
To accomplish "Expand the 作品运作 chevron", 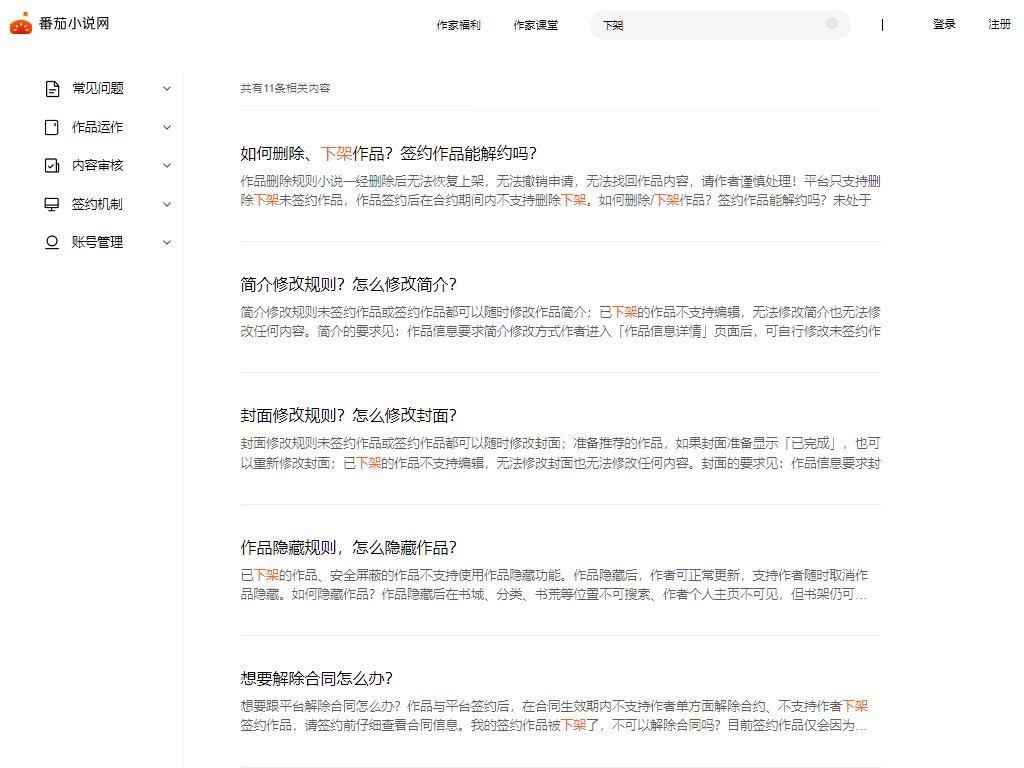I will [167, 127].
